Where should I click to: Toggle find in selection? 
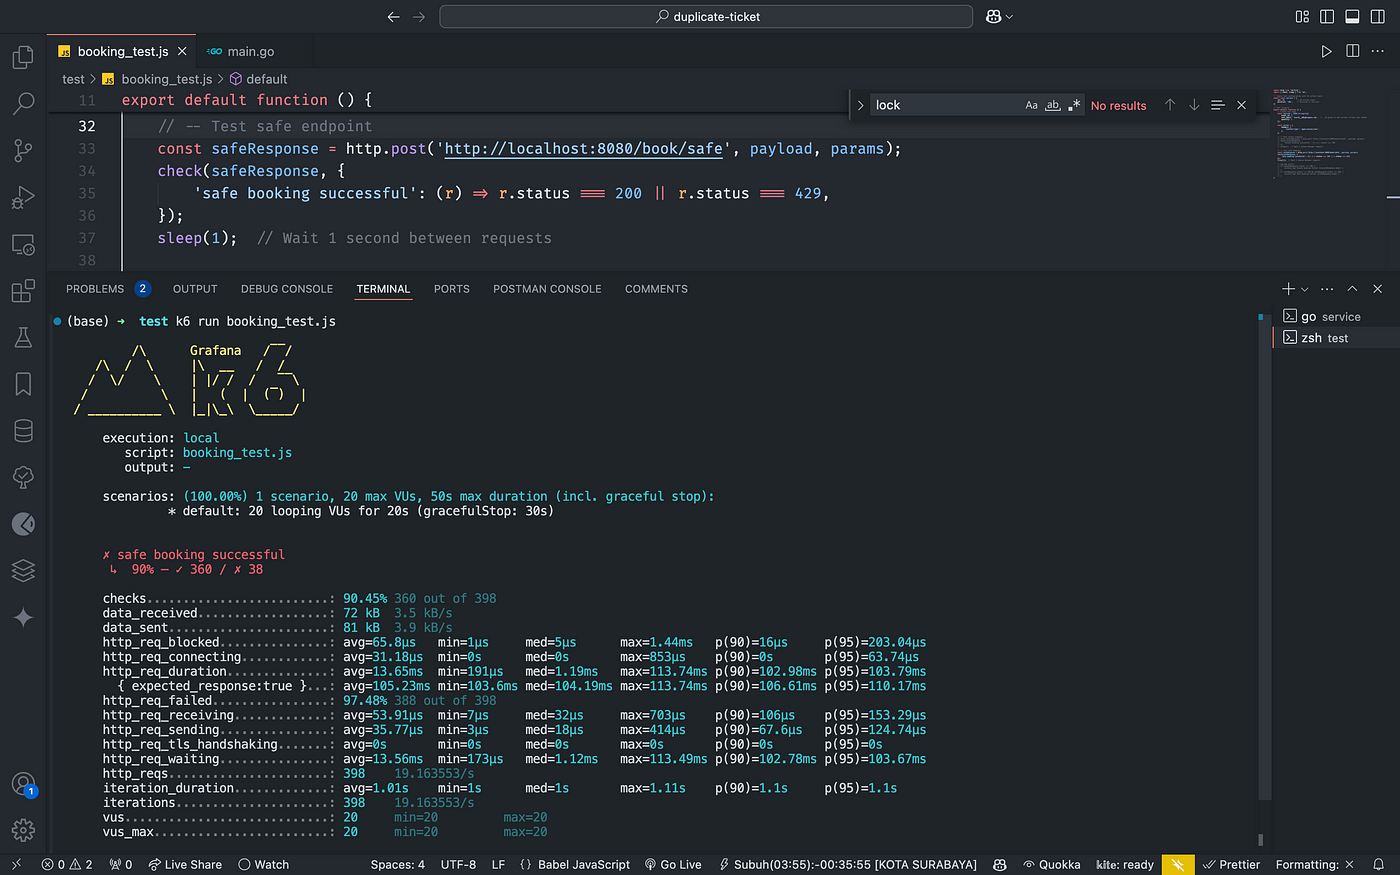pos(1217,105)
